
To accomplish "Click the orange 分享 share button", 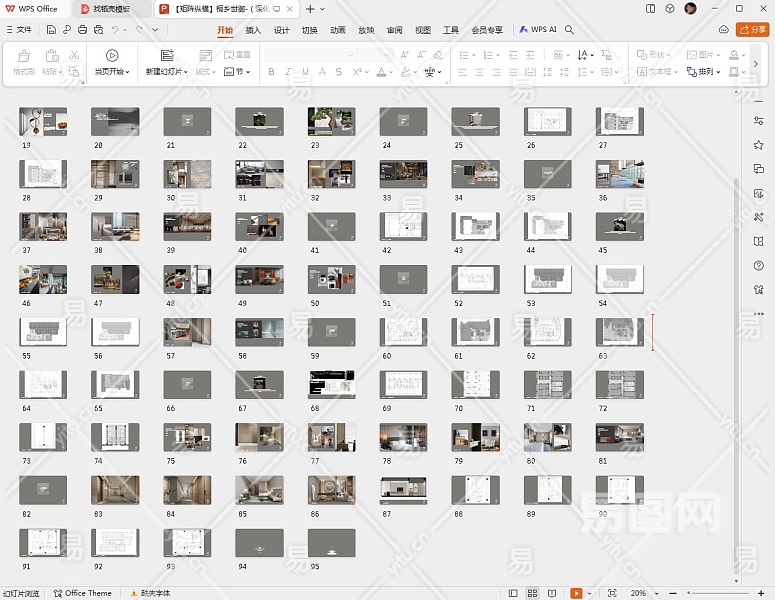I will [752, 30].
